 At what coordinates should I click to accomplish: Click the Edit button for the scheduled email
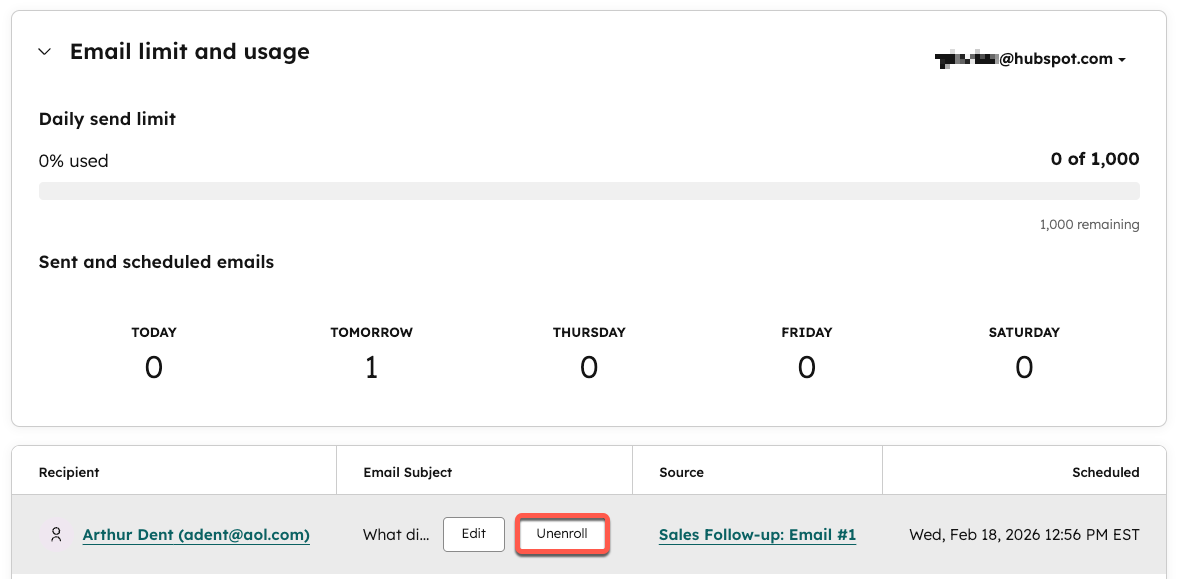[x=474, y=534]
